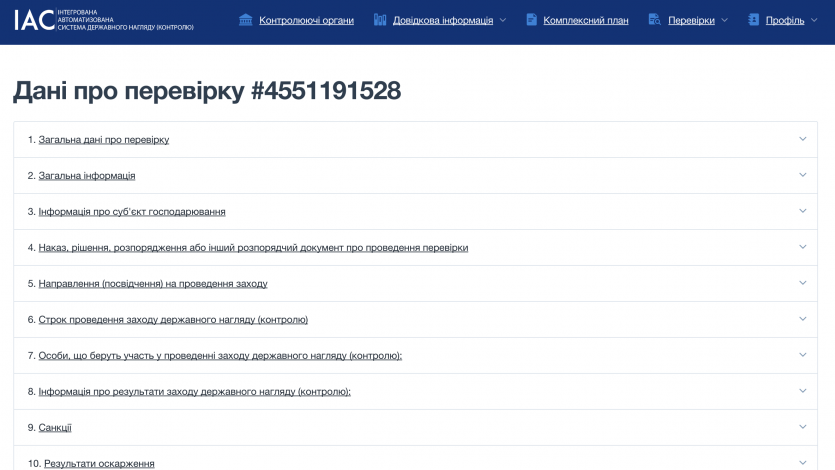This screenshot has width=835, height=470.
Task: Open the Результати оскарження link
Action: [99, 464]
